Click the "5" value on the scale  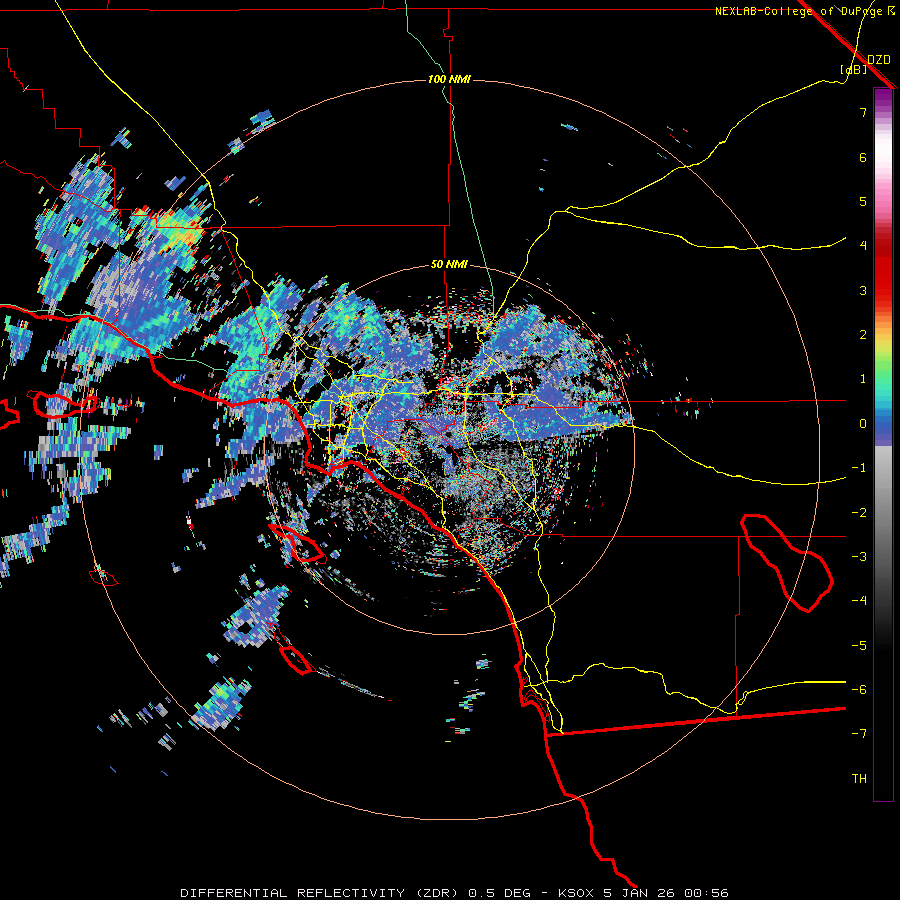pos(863,201)
